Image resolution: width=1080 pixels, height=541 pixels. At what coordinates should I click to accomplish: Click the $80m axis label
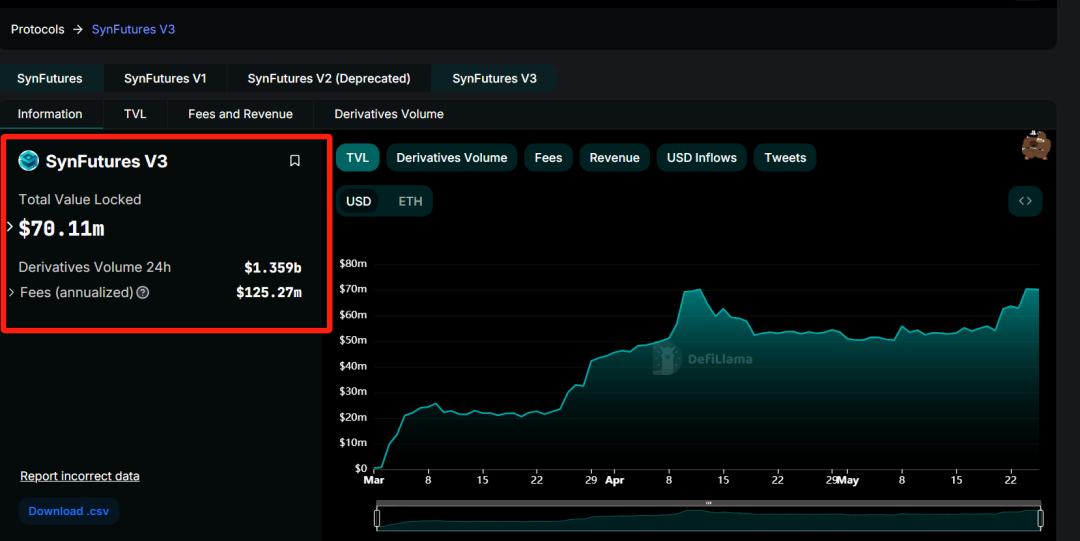pos(353,263)
